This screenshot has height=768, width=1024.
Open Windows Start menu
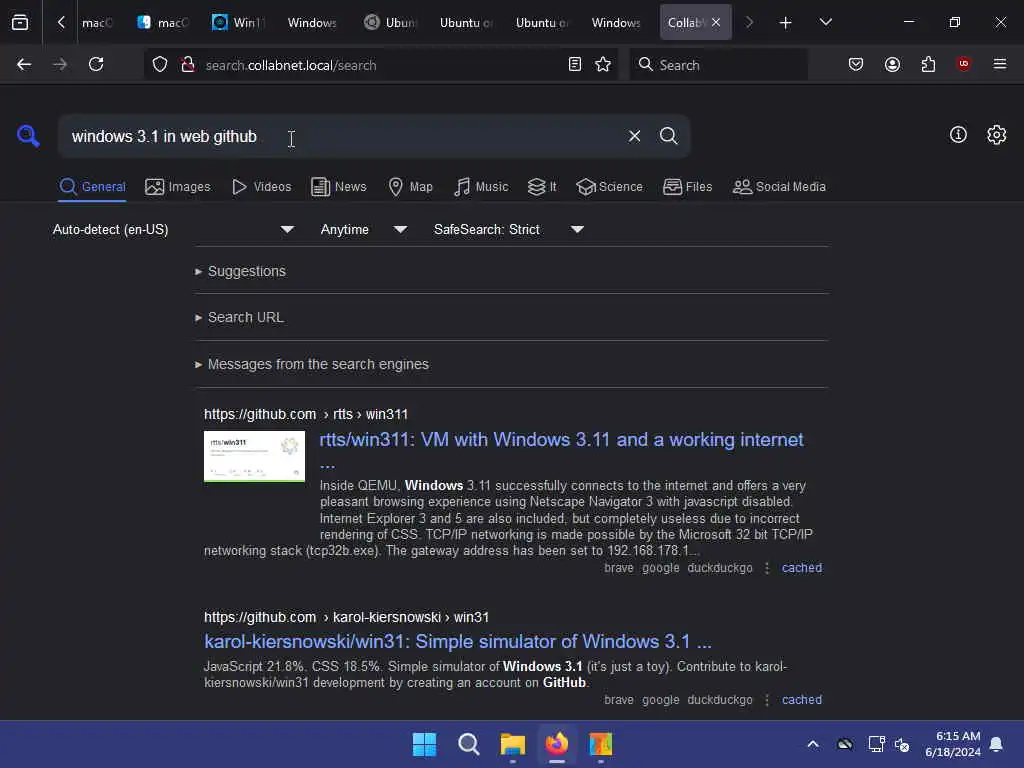click(x=424, y=744)
